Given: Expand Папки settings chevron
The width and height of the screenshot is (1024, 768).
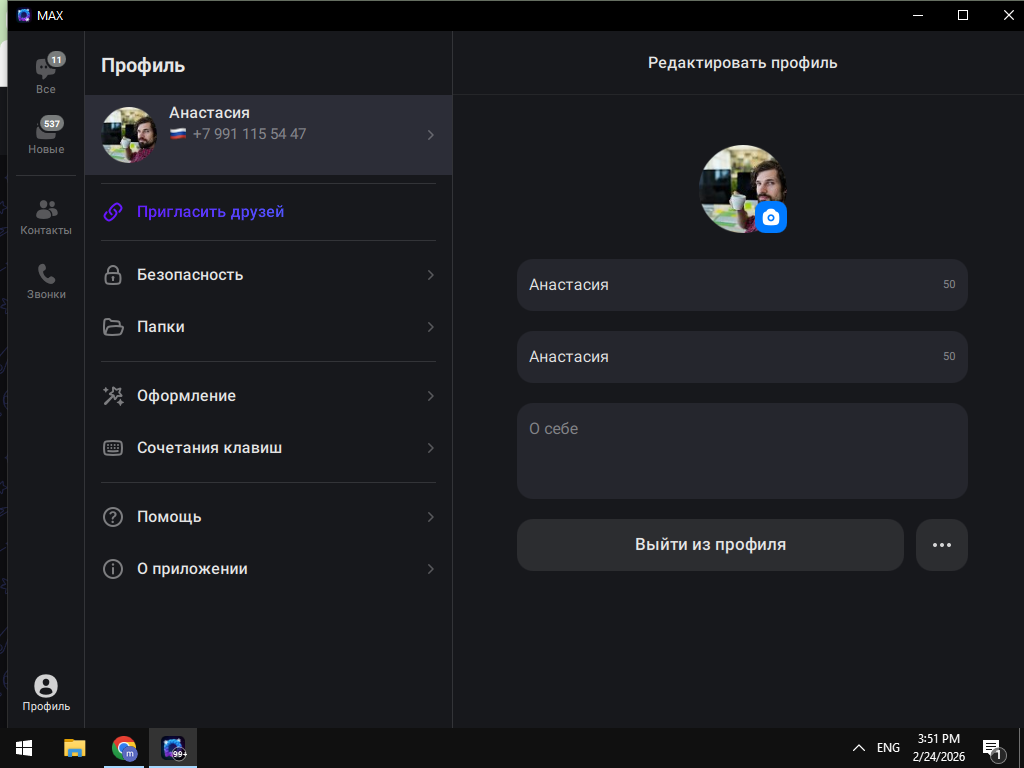Looking at the screenshot, I should point(430,327).
